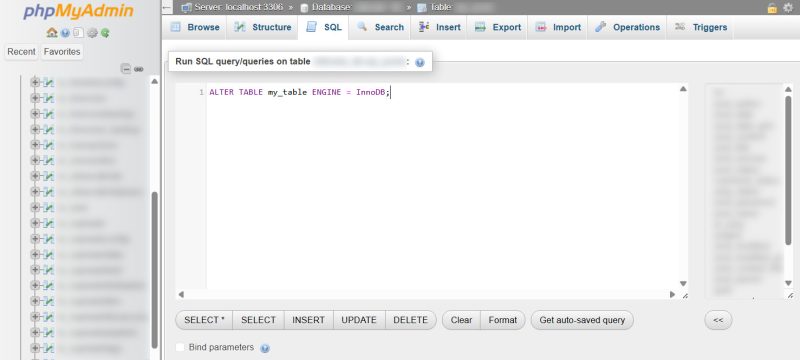
Task: Click the columns list scrollbar thumb
Action: [788, 170]
